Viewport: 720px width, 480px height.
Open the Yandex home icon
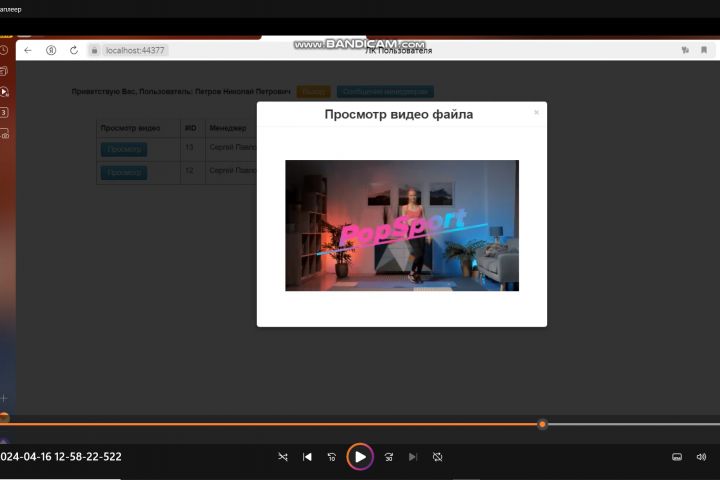(51, 50)
